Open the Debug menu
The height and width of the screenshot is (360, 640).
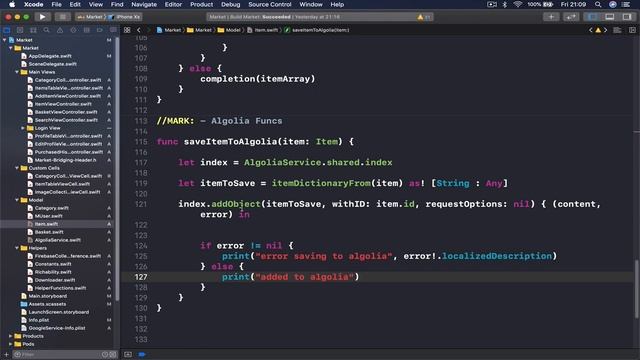[231, 4]
